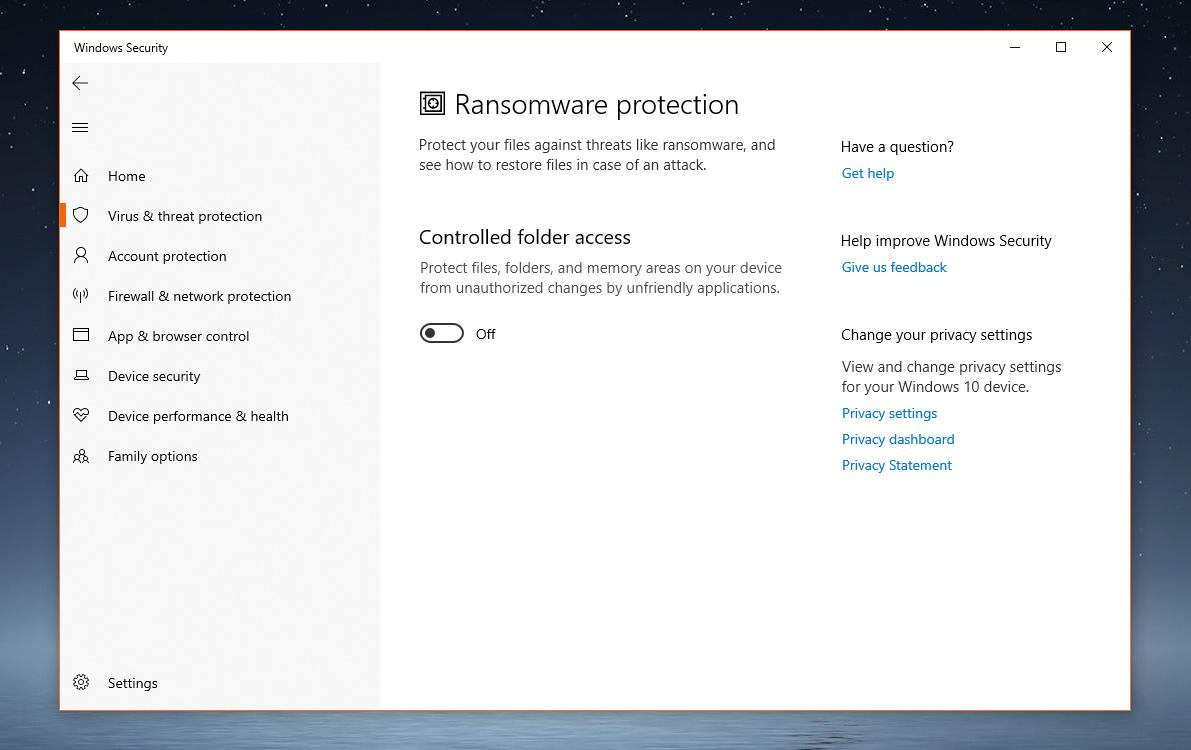This screenshot has width=1191, height=750.
Task: Click the Virus & threat protection shield icon
Action: [81, 216]
